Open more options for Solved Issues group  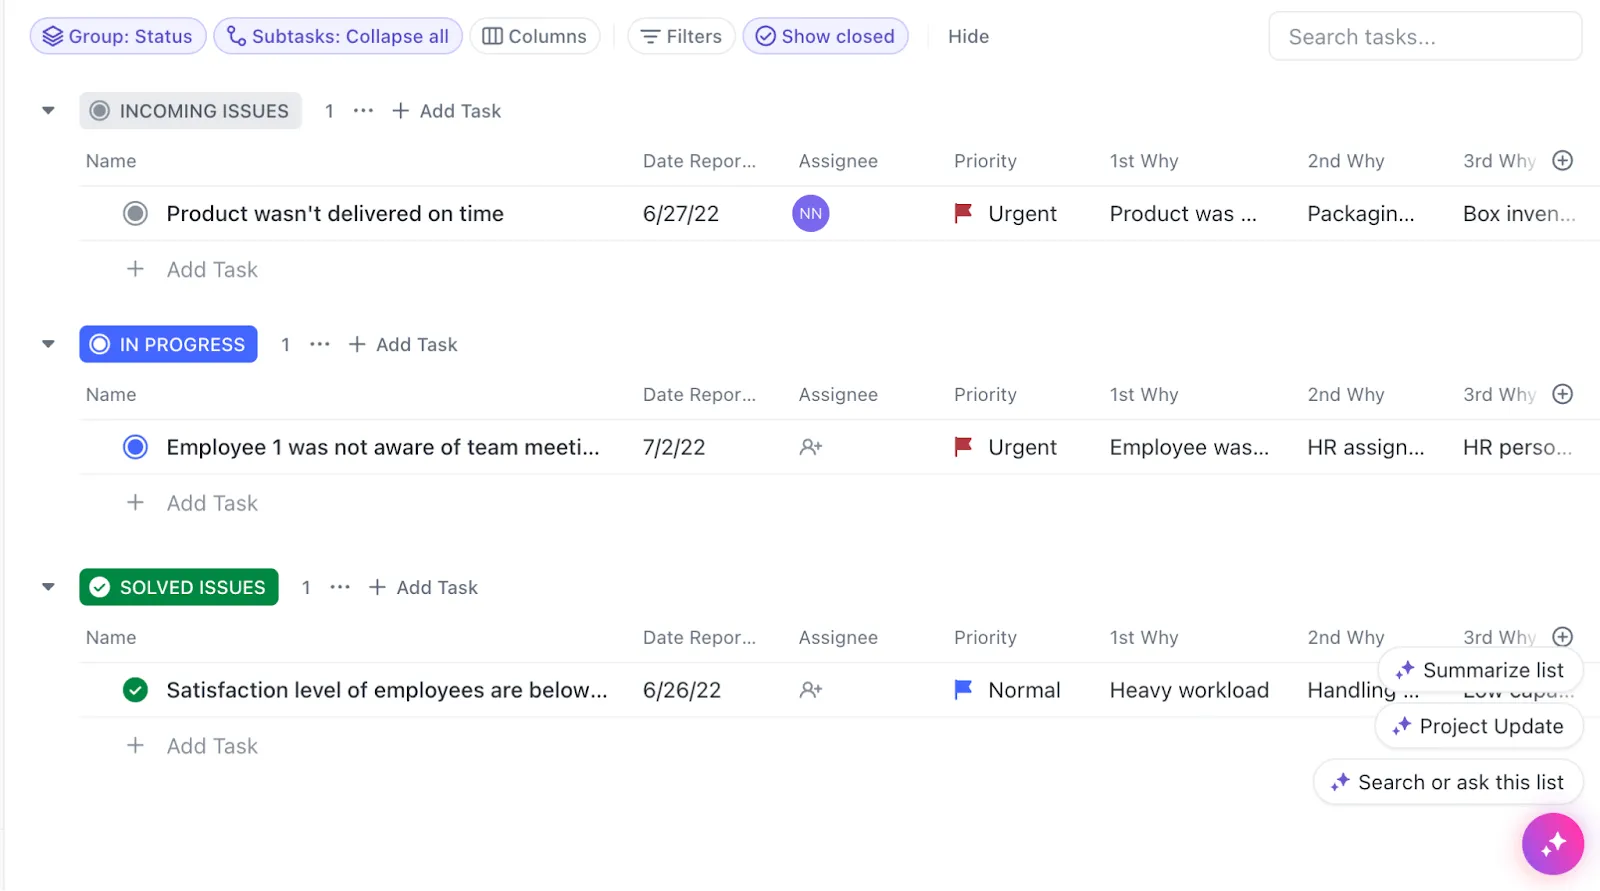[x=340, y=587]
